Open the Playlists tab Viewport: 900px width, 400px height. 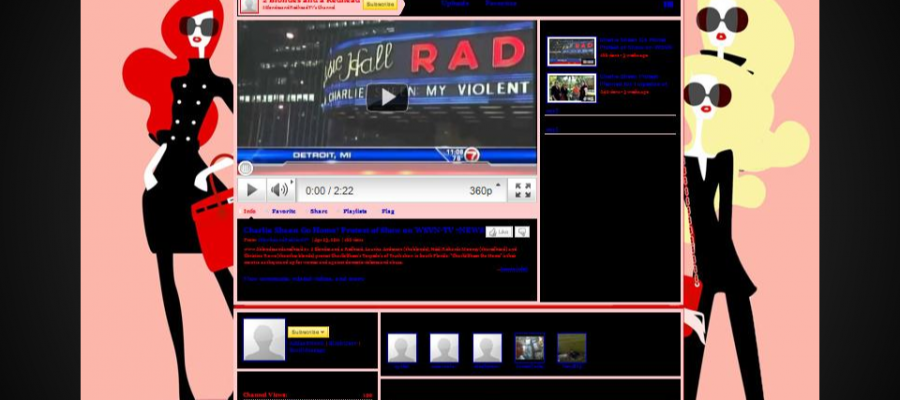[x=355, y=211]
